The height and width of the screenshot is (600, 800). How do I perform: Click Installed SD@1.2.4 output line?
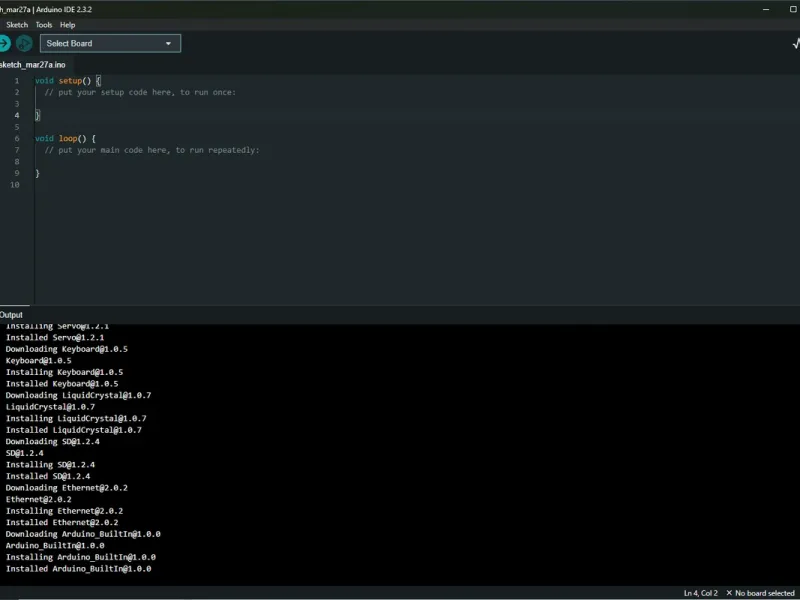coord(48,476)
